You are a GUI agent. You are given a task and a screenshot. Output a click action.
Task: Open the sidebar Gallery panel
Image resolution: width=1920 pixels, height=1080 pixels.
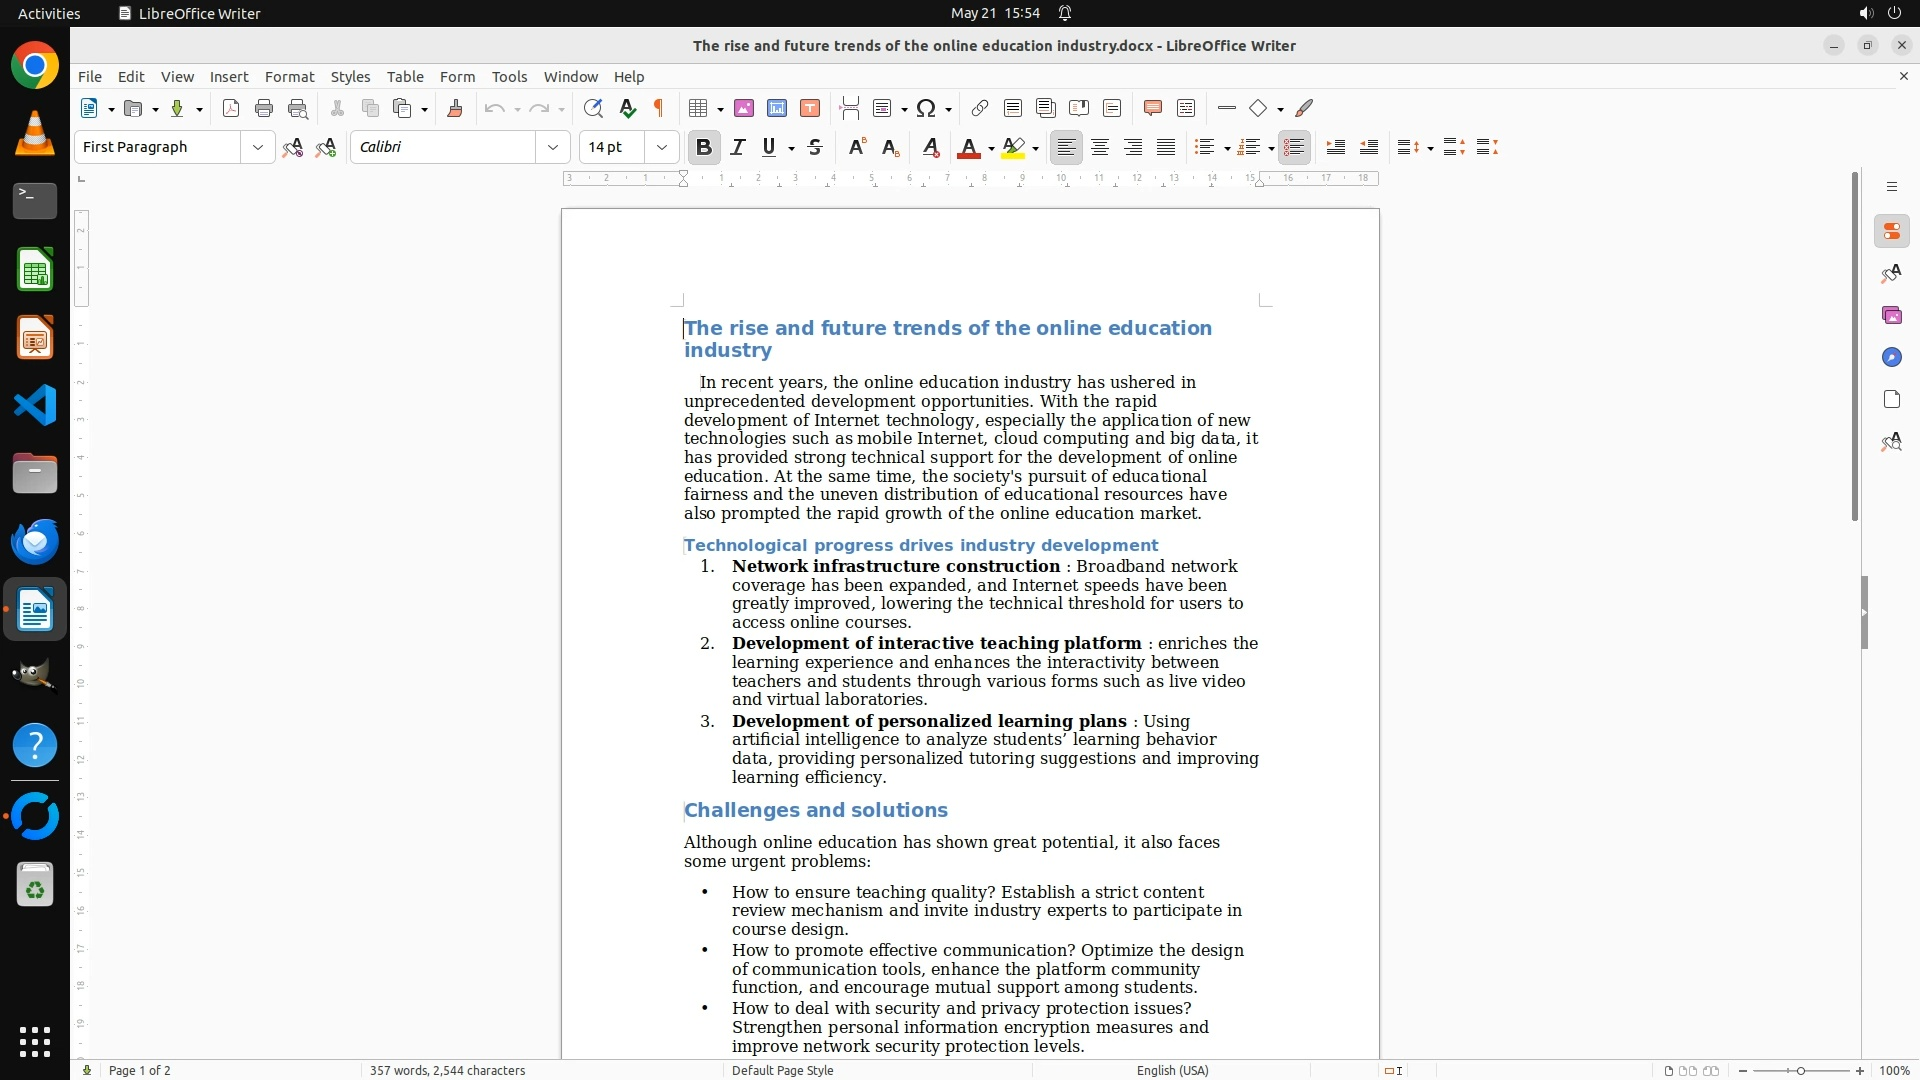pyautogui.click(x=1891, y=315)
